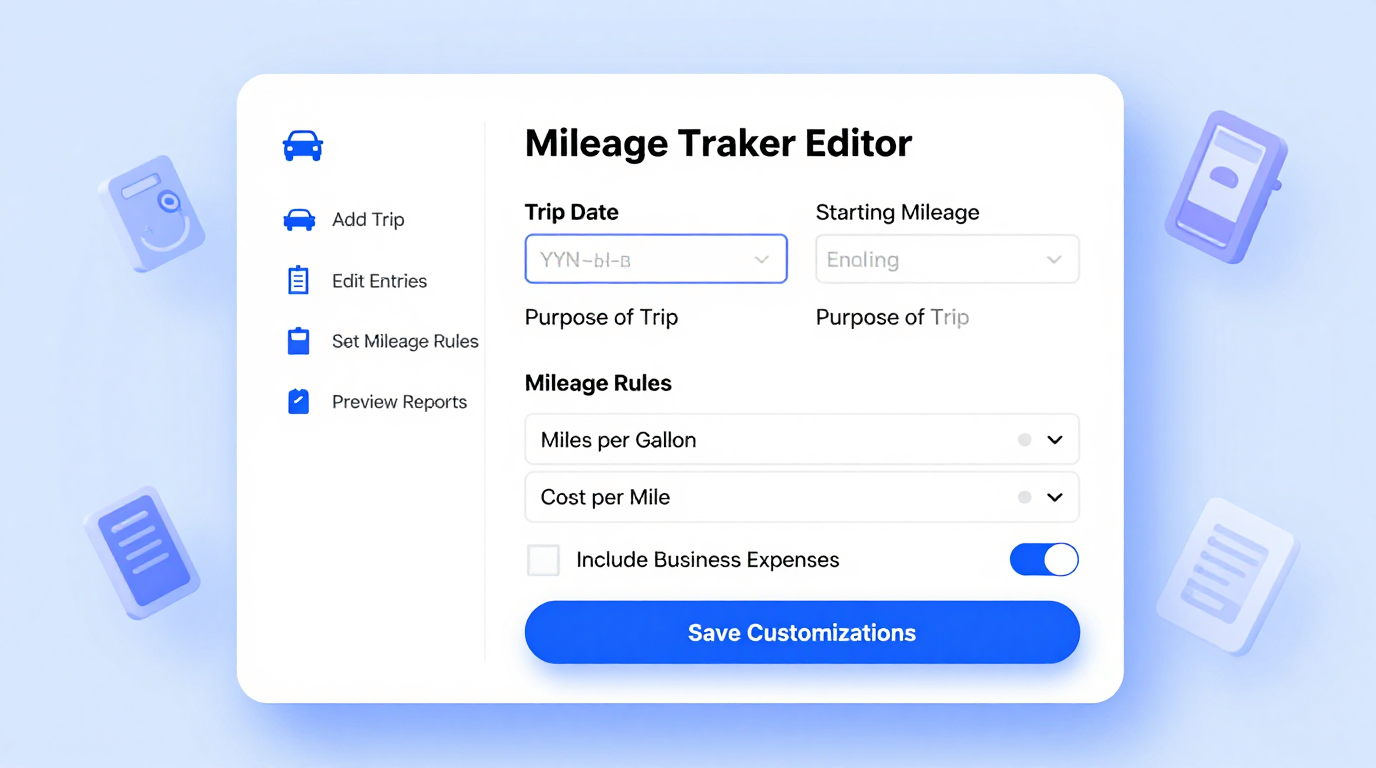Screen dimensions: 1376x768
Task: Open Preview Reports from the sidebar
Action: pyautogui.click(x=398, y=401)
